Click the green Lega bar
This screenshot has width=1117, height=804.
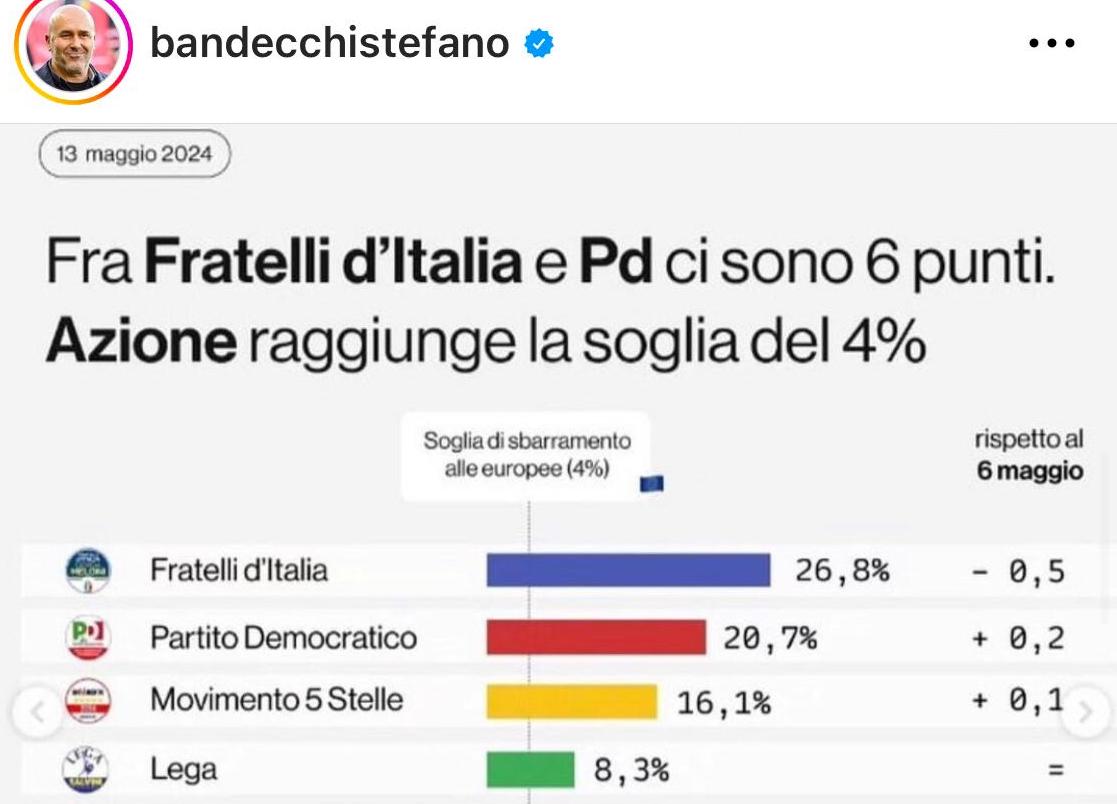coord(530,770)
